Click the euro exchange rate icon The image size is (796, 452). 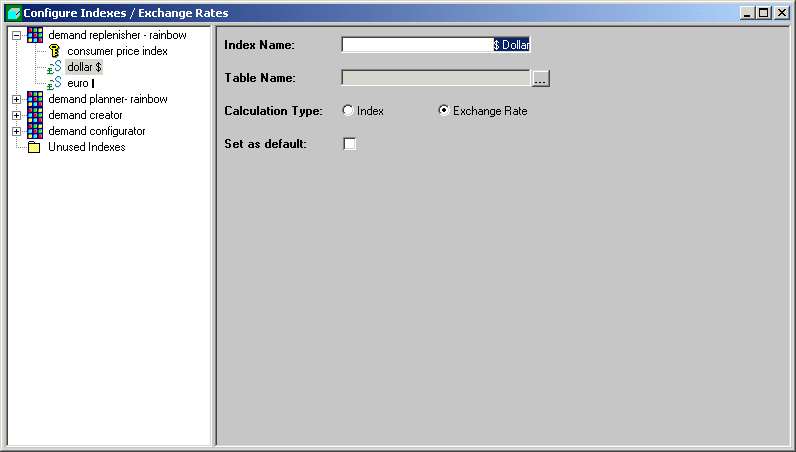pos(54,83)
